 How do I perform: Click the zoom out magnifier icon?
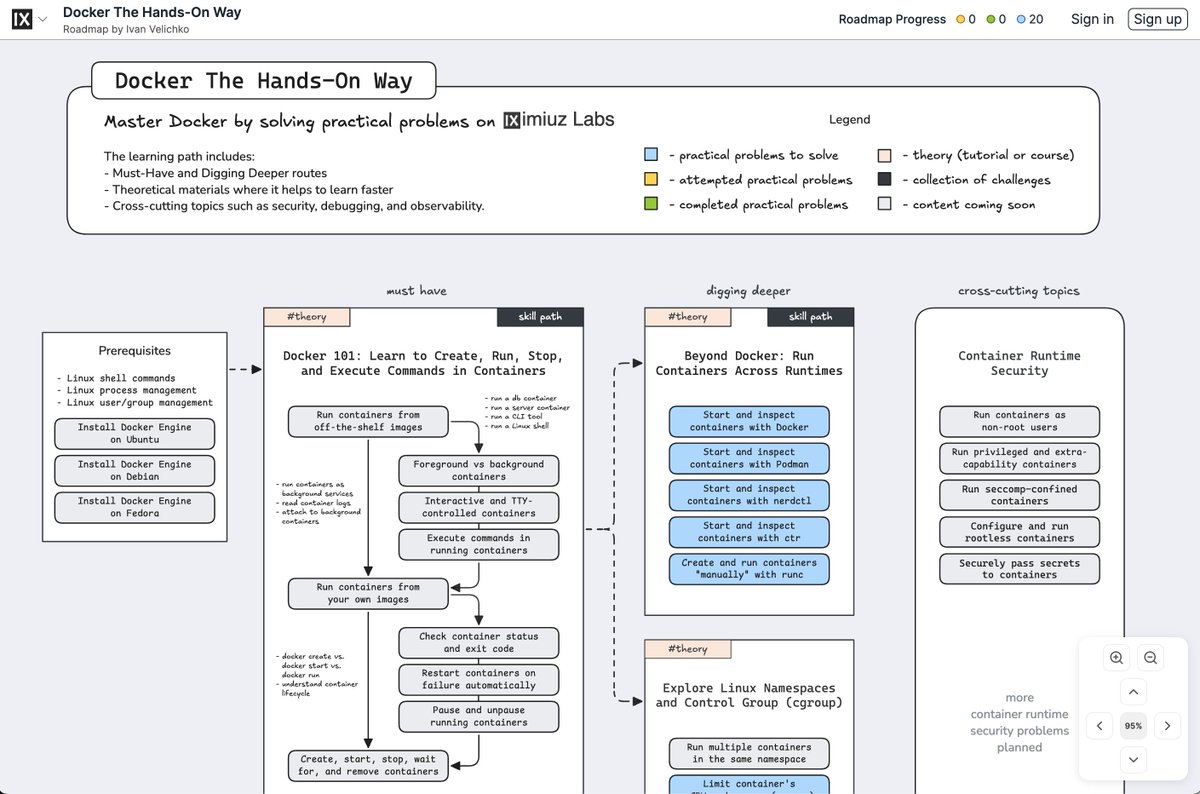pos(1150,657)
